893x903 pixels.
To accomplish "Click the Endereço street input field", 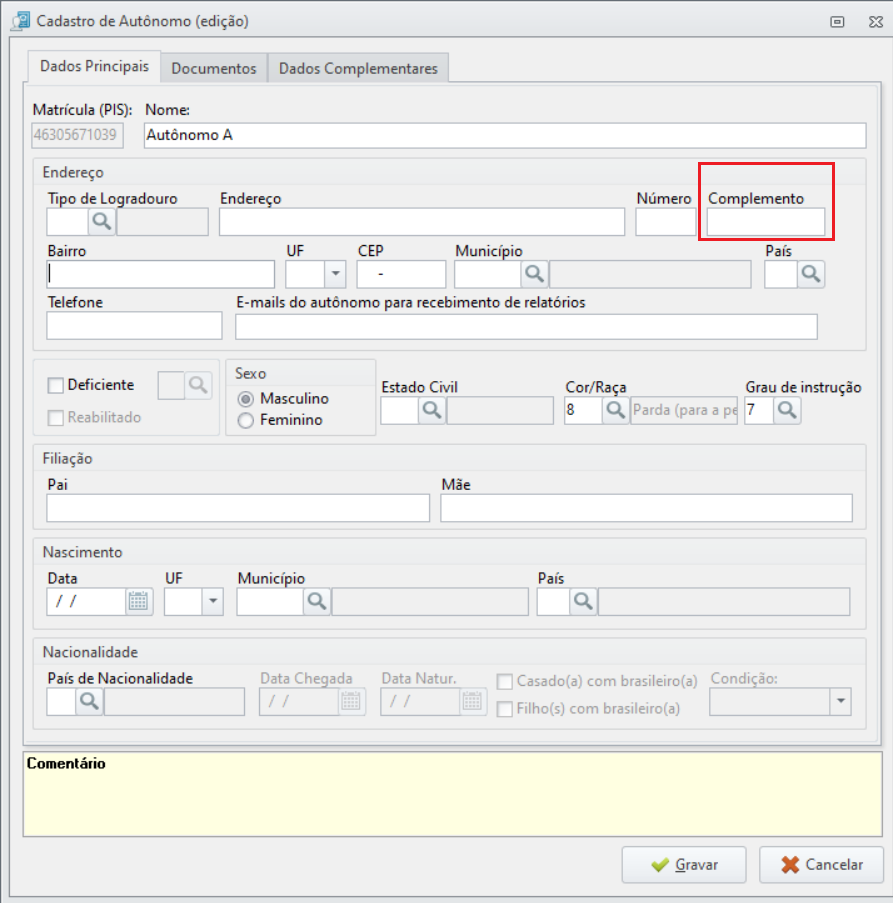I will tap(421, 222).
